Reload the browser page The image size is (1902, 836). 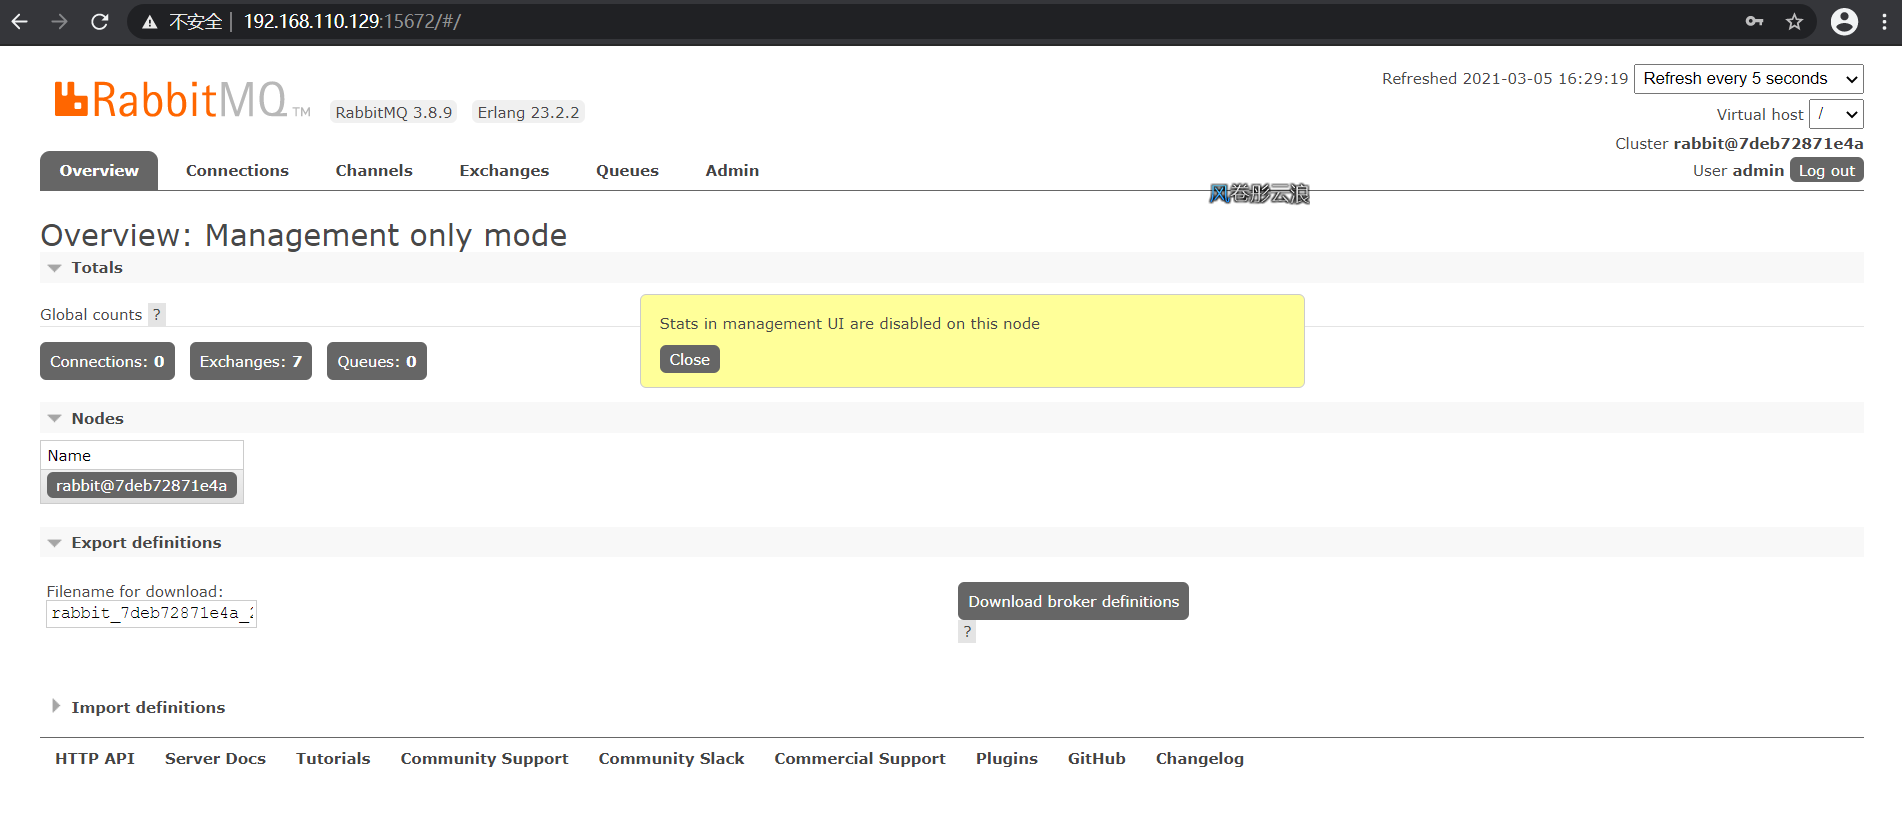point(100,21)
